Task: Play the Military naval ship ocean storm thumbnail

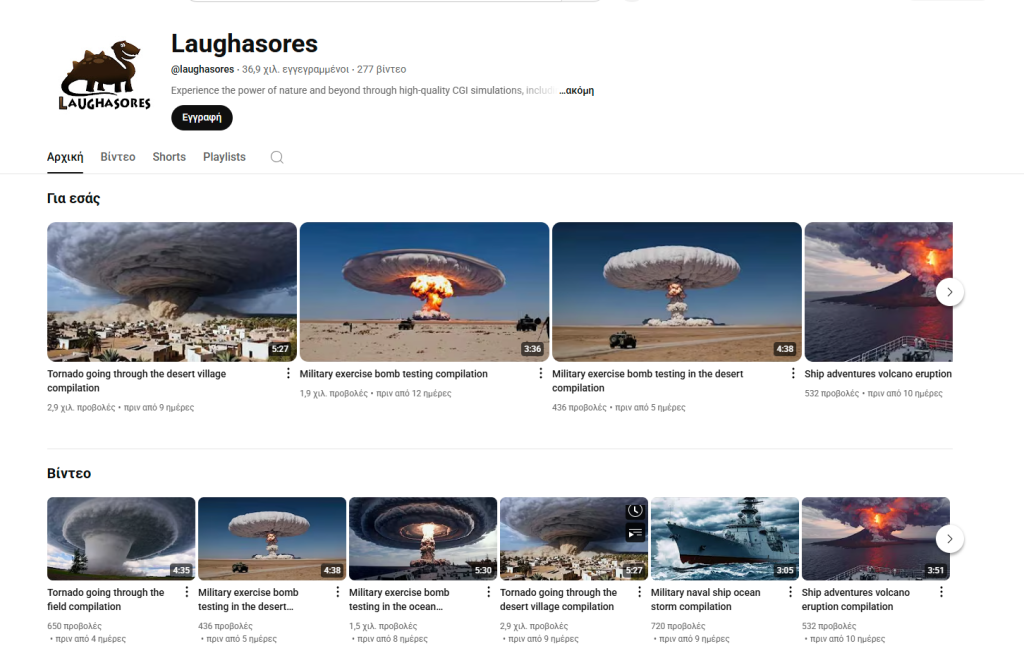Action: pos(725,539)
